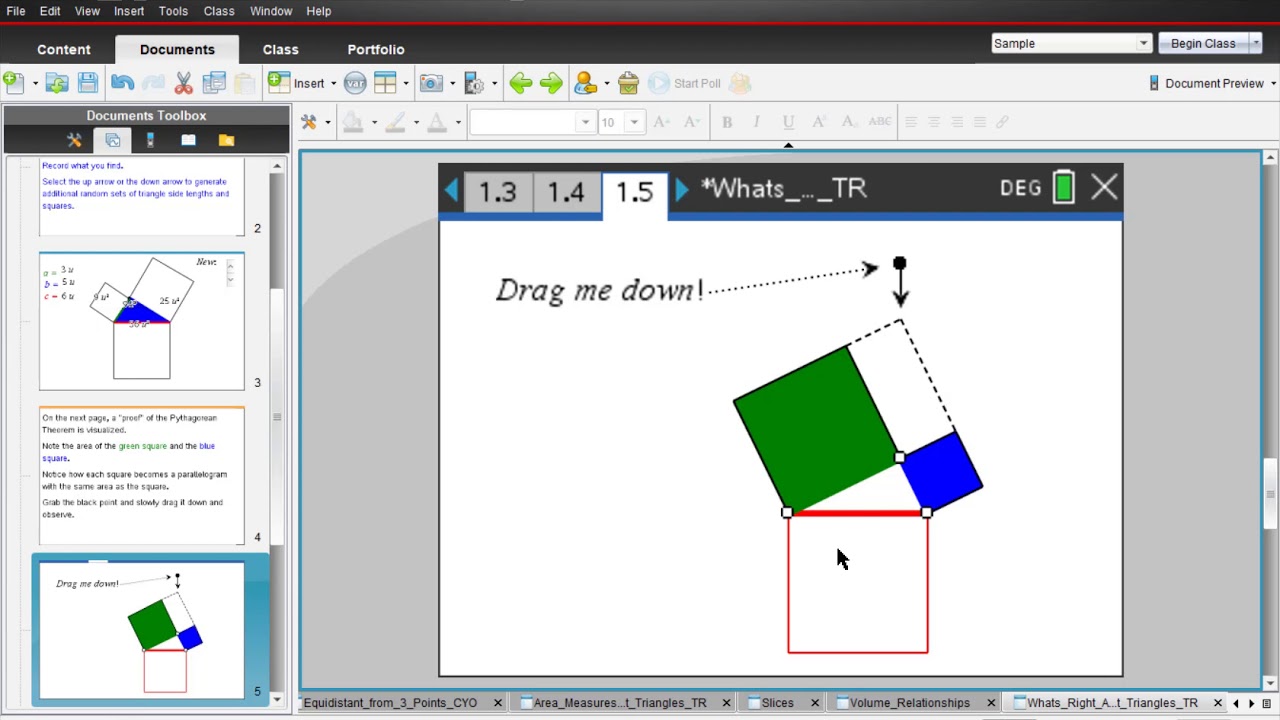Open the Tools menu
Screen dimensions: 1280x720
pos(173,11)
